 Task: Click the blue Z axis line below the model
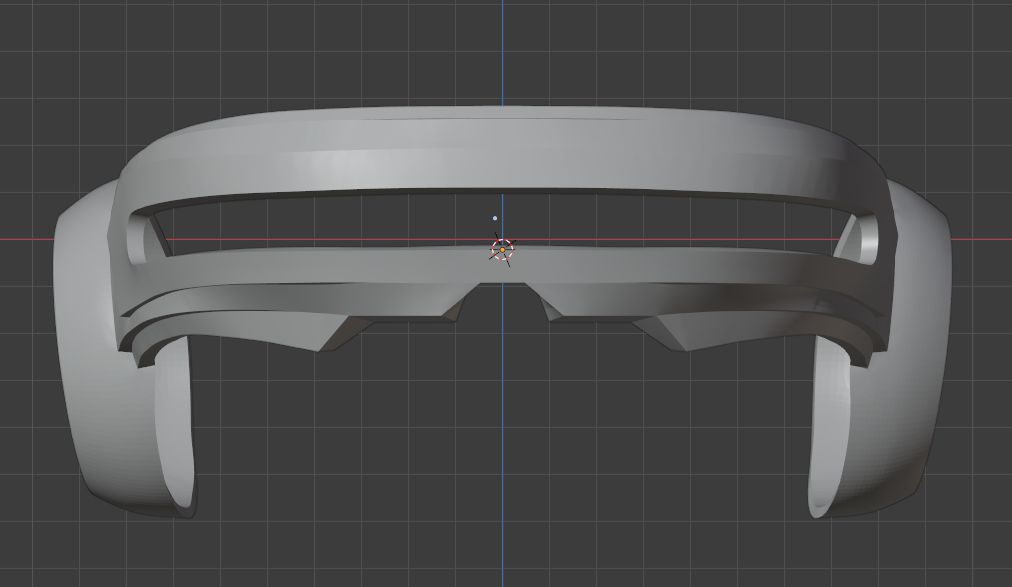pyautogui.click(x=501, y=550)
